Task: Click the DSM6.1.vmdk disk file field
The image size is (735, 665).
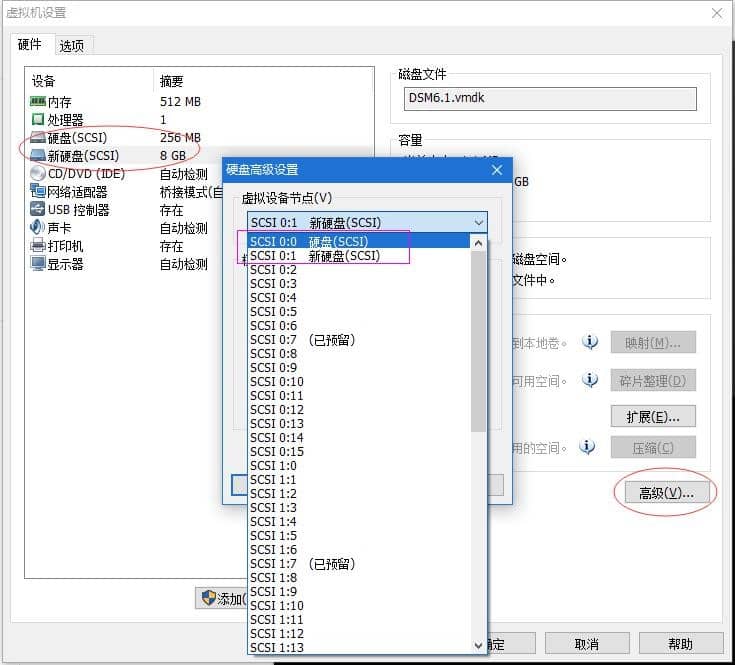Action: coord(551,98)
